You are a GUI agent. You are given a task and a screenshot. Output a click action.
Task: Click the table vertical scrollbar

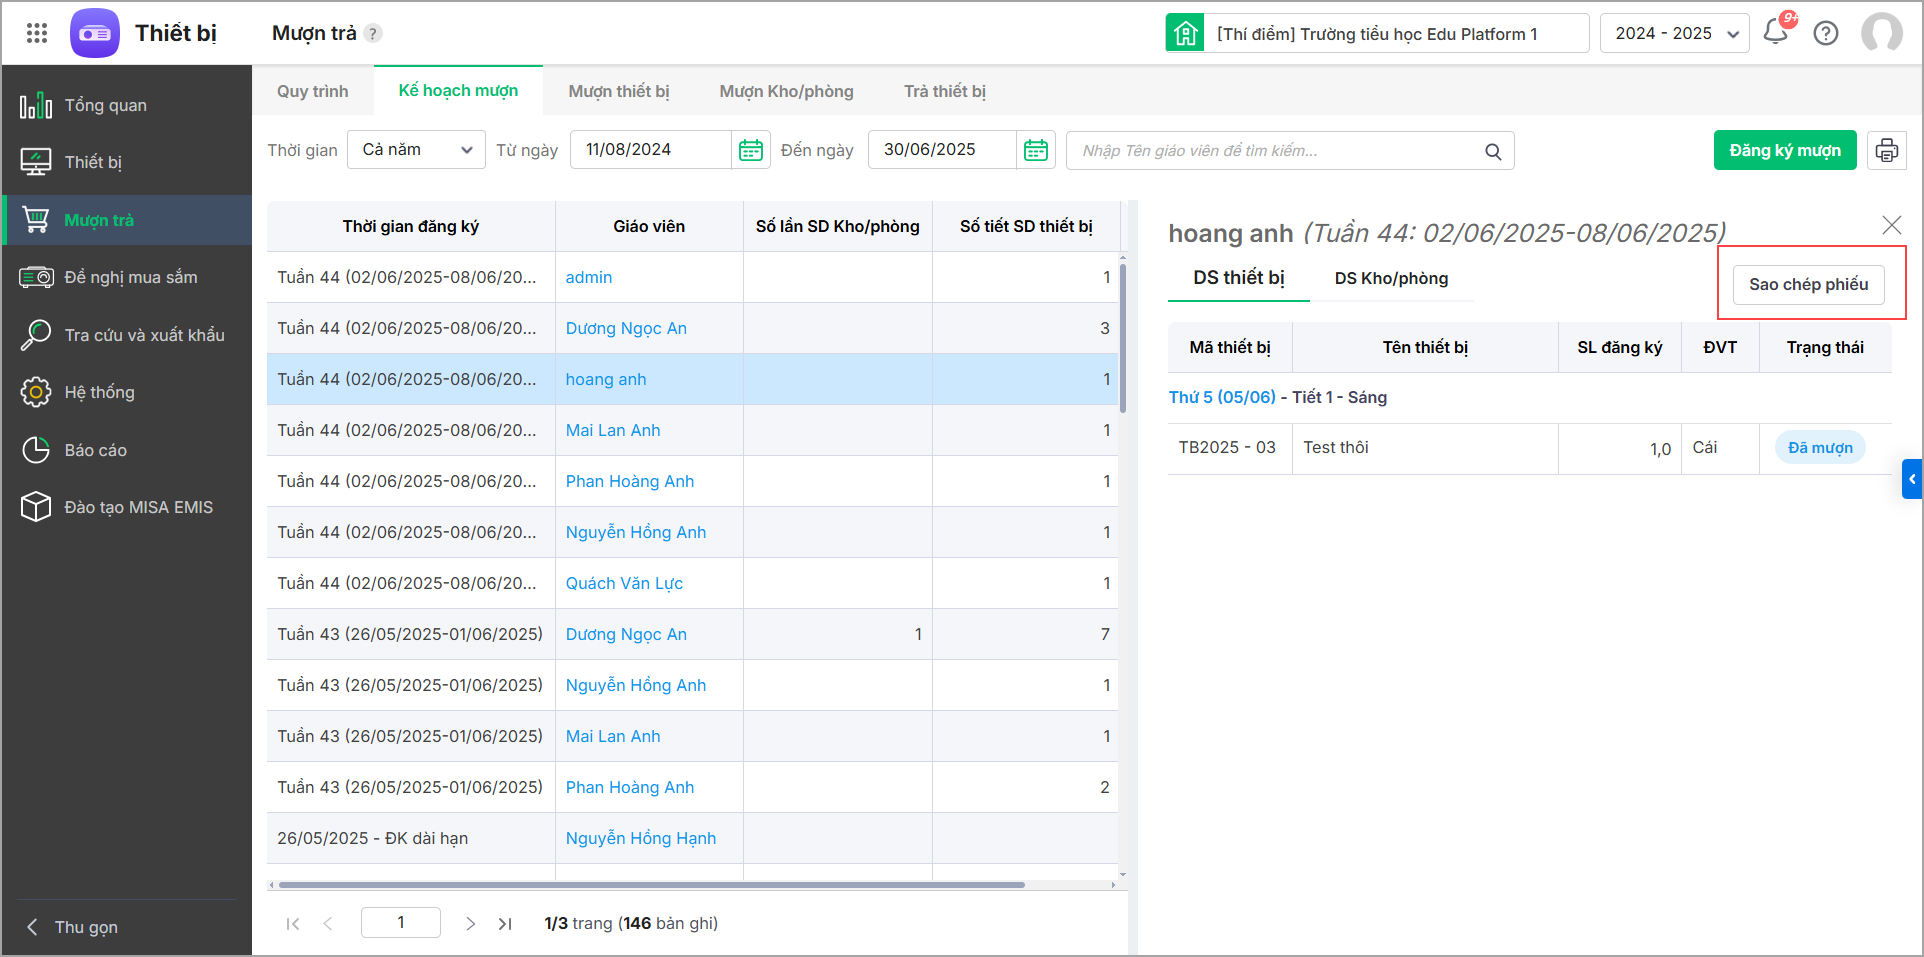[x=1123, y=338]
